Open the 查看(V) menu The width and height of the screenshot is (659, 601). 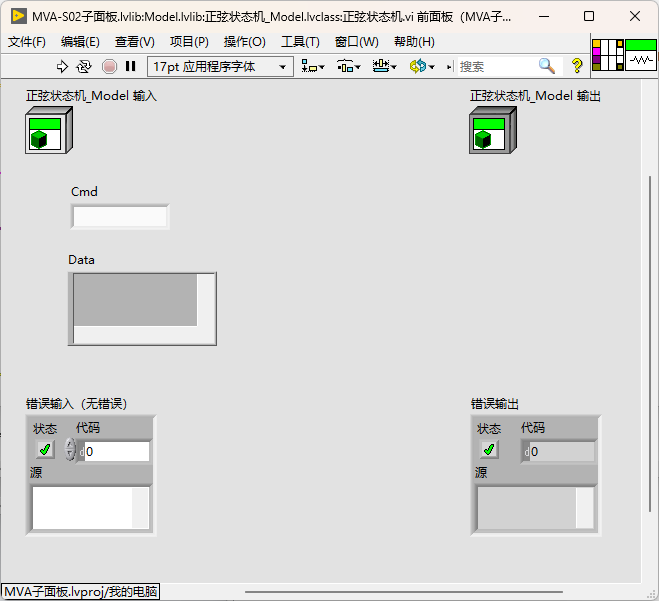tap(135, 42)
